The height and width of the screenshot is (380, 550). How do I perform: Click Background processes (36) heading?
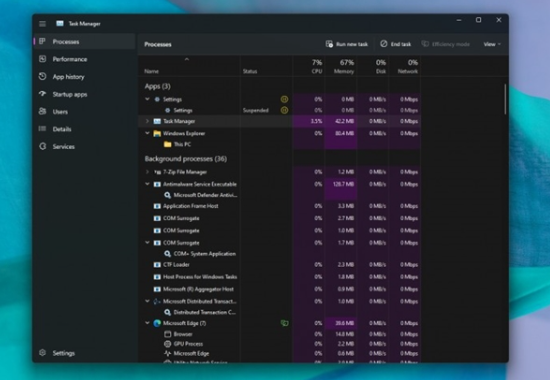click(x=186, y=159)
